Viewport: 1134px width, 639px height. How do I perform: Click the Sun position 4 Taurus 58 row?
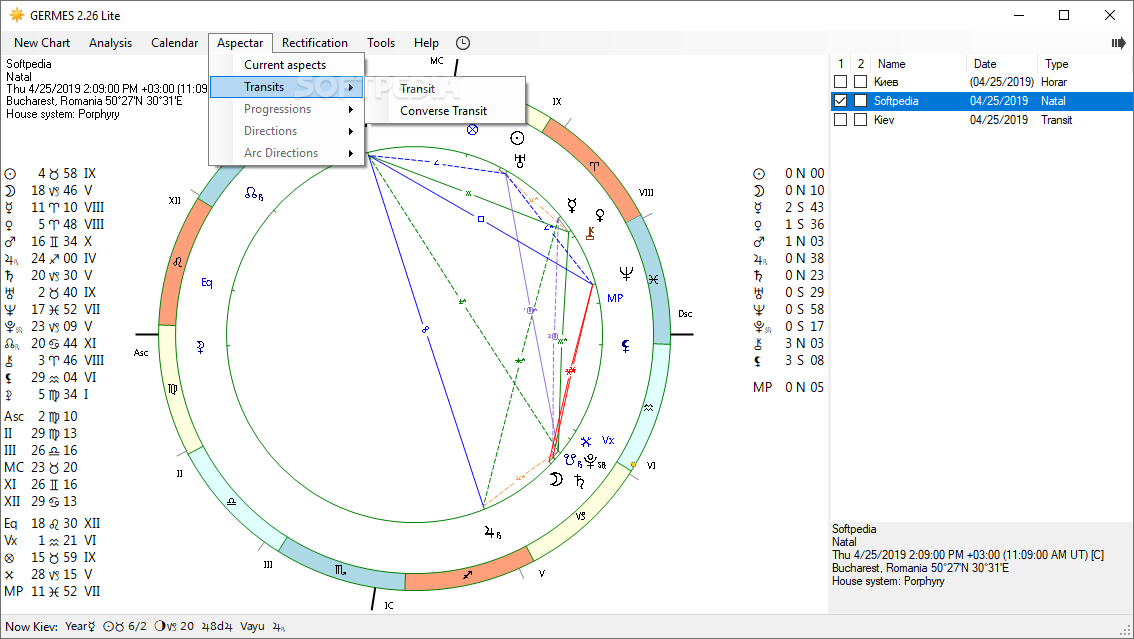51,173
